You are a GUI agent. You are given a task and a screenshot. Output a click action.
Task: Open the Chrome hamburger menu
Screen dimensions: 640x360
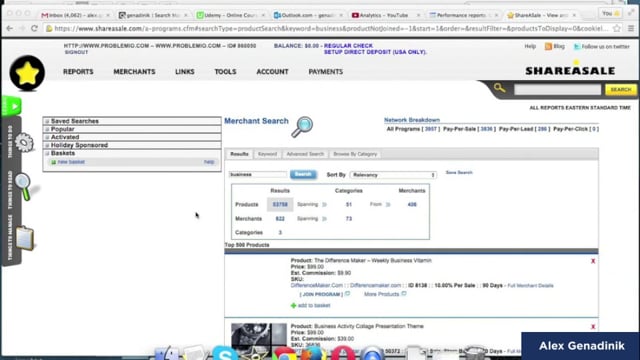pyautogui.click(x=631, y=29)
